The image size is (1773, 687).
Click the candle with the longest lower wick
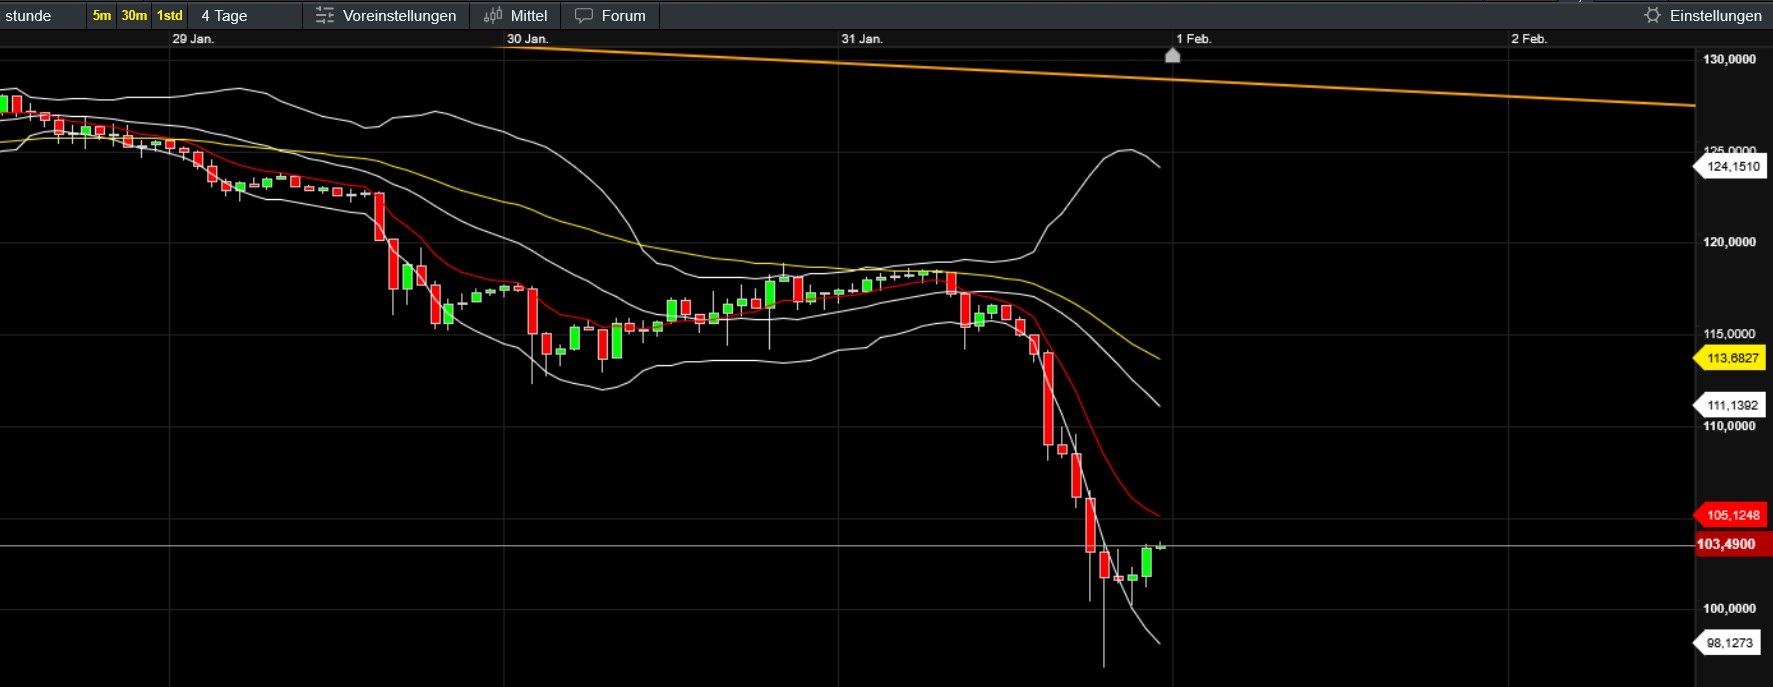(x=1104, y=566)
